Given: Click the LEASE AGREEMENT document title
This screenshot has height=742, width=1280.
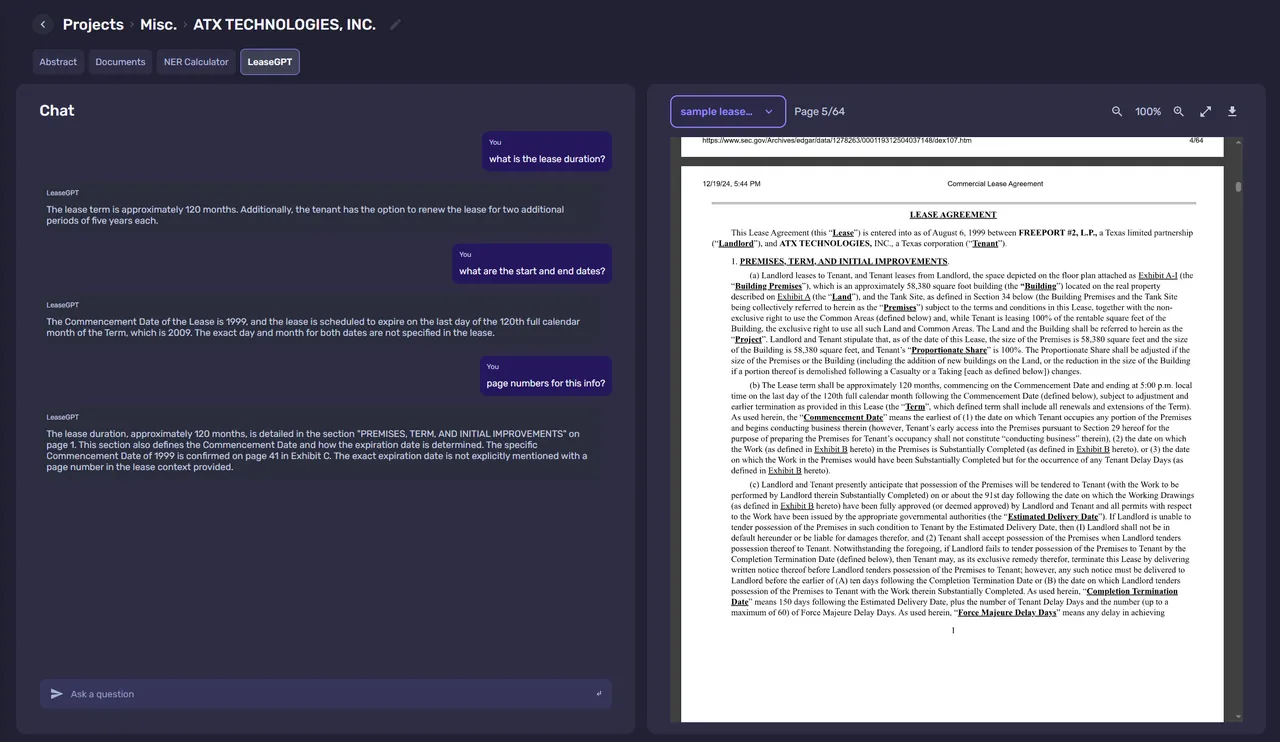Looking at the screenshot, I should click(953, 214).
